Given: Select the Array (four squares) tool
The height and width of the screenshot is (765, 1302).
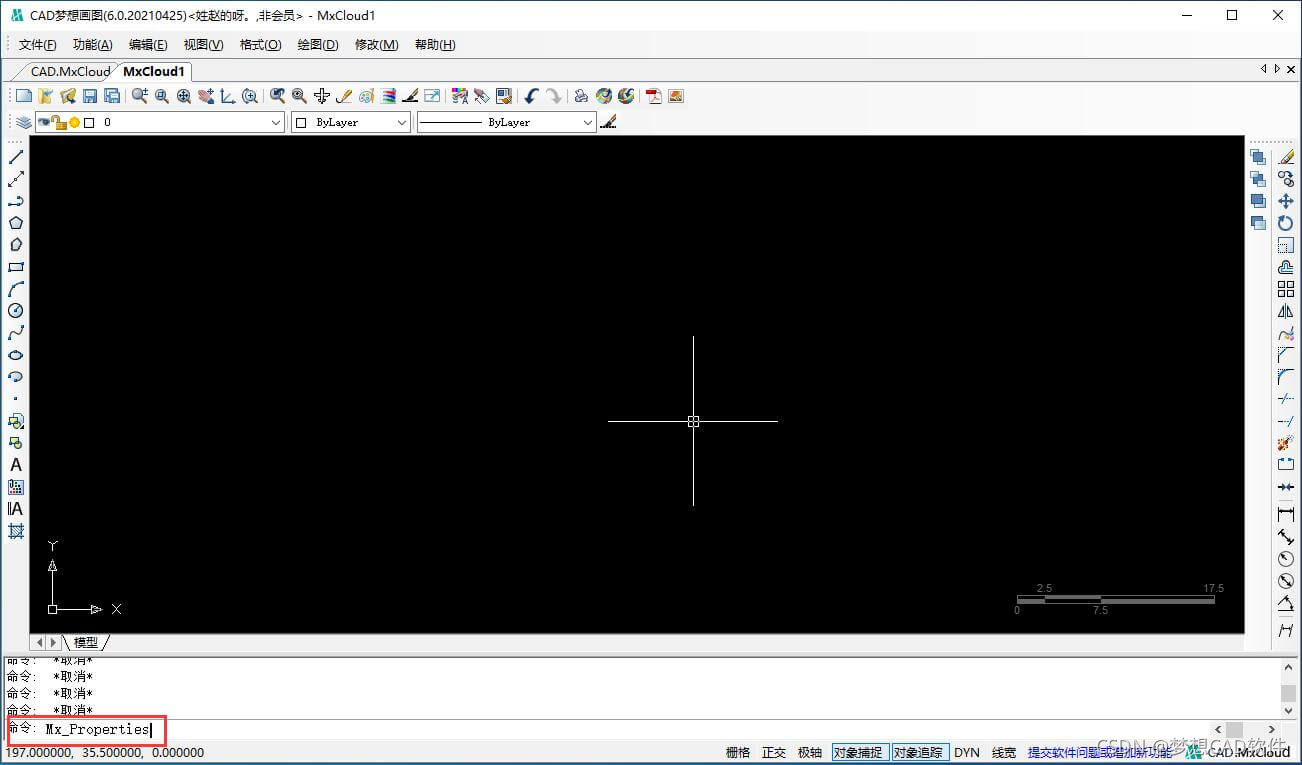Looking at the screenshot, I should 1286,289.
